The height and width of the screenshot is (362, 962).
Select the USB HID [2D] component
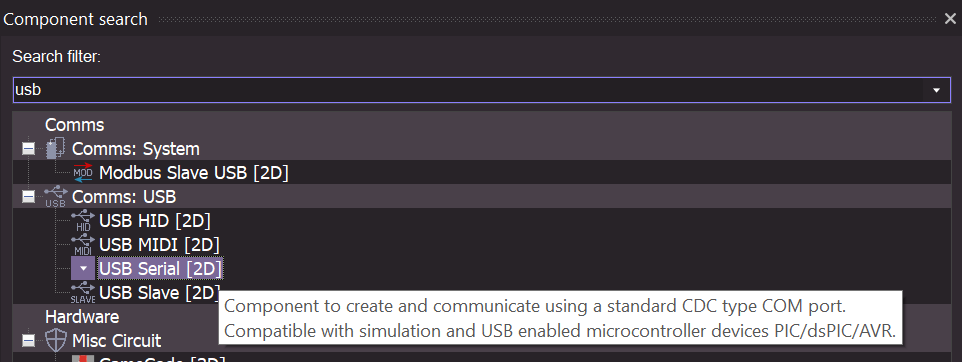pyautogui.click(x=155, y=220)
